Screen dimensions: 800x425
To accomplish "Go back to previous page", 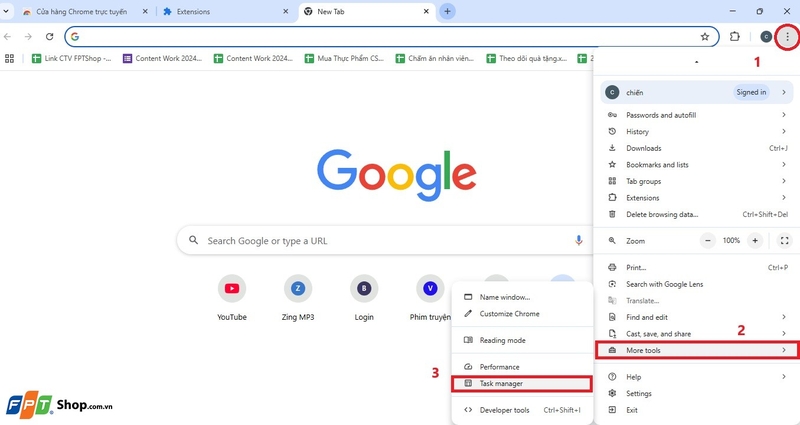I will [x=8, y=37].
